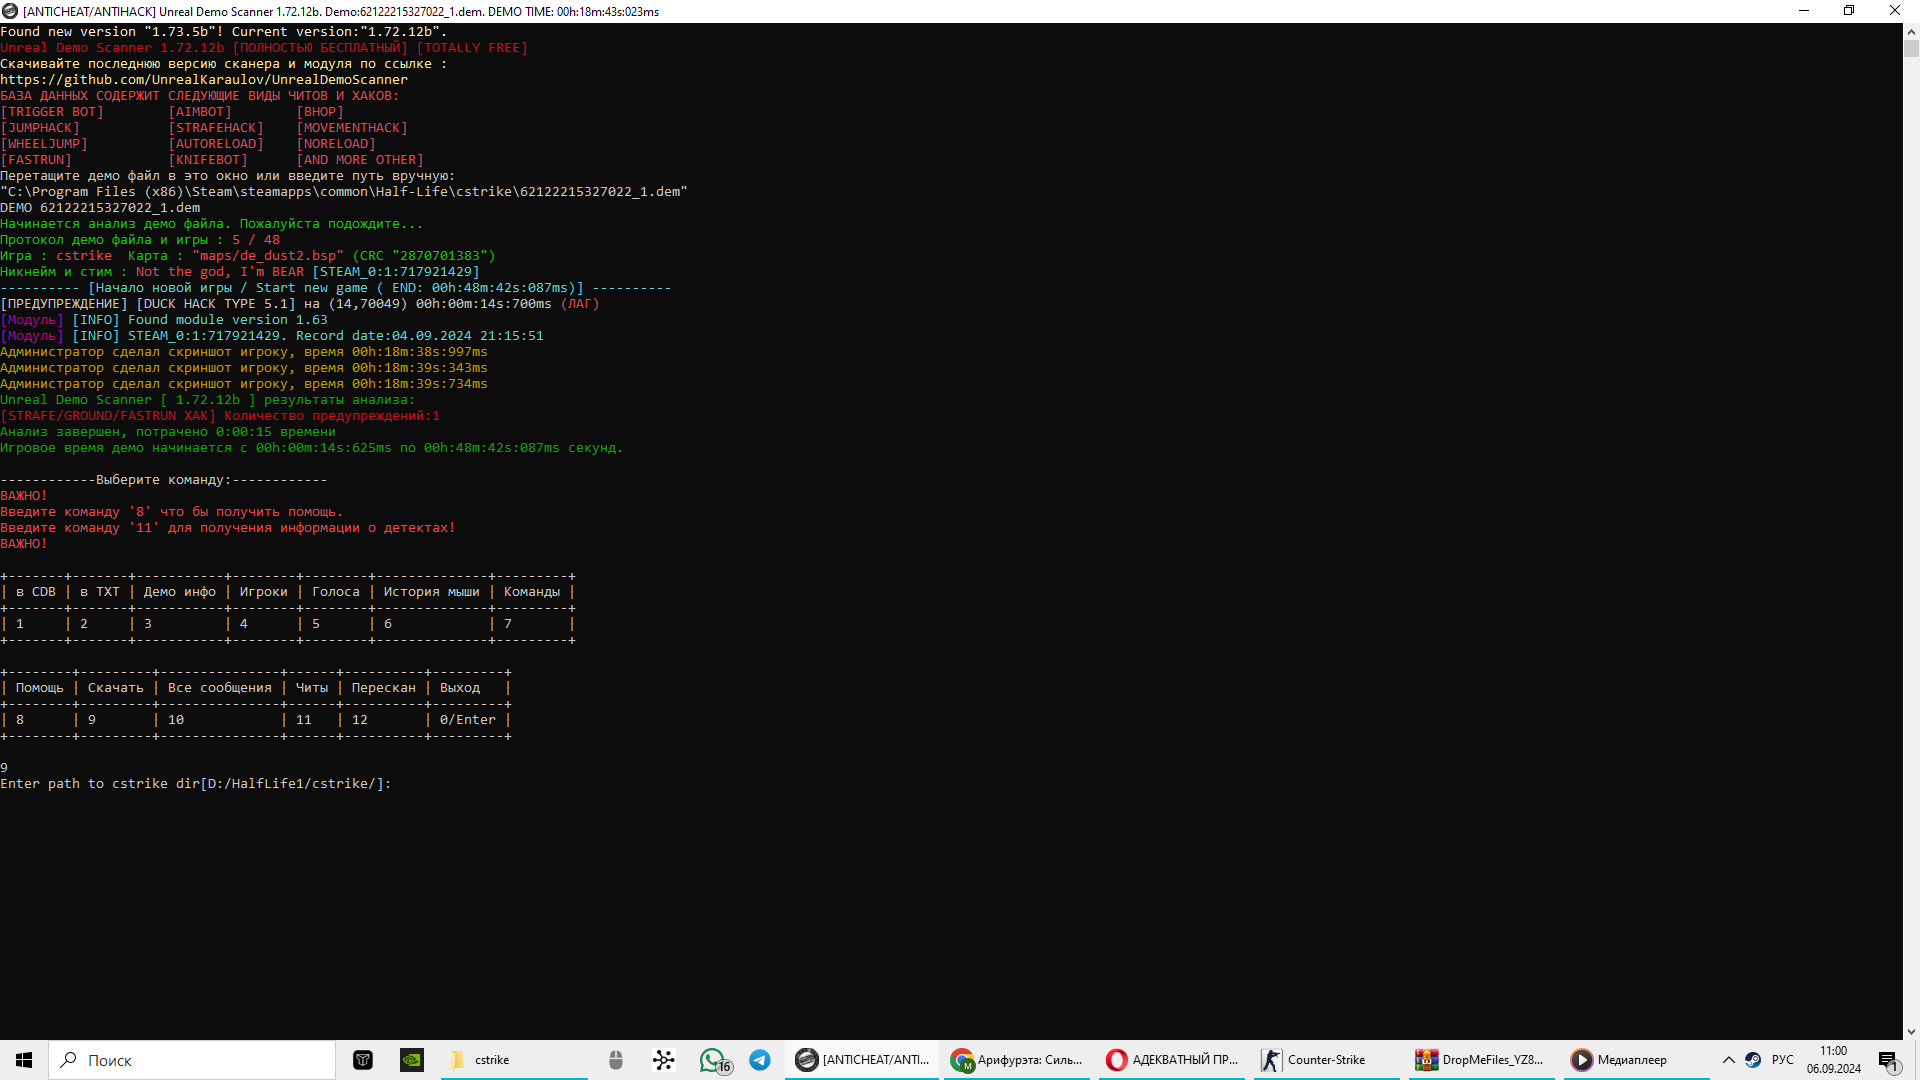The height and width of the screenshot is (1080, 1920).
Task: Click the "Читы" table cell
Action: (x=312, y=688)
